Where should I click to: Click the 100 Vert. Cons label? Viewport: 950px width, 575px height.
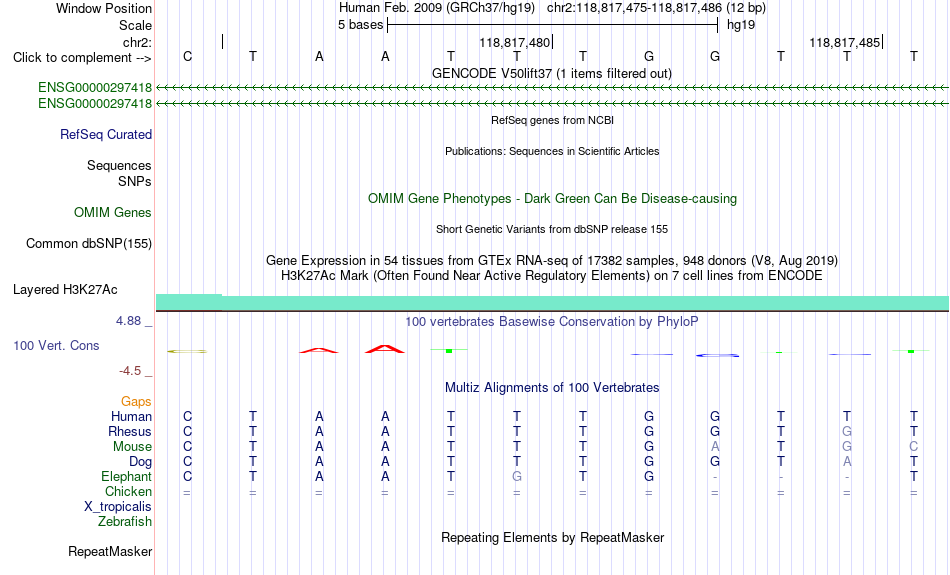click(x=56, y=345)
